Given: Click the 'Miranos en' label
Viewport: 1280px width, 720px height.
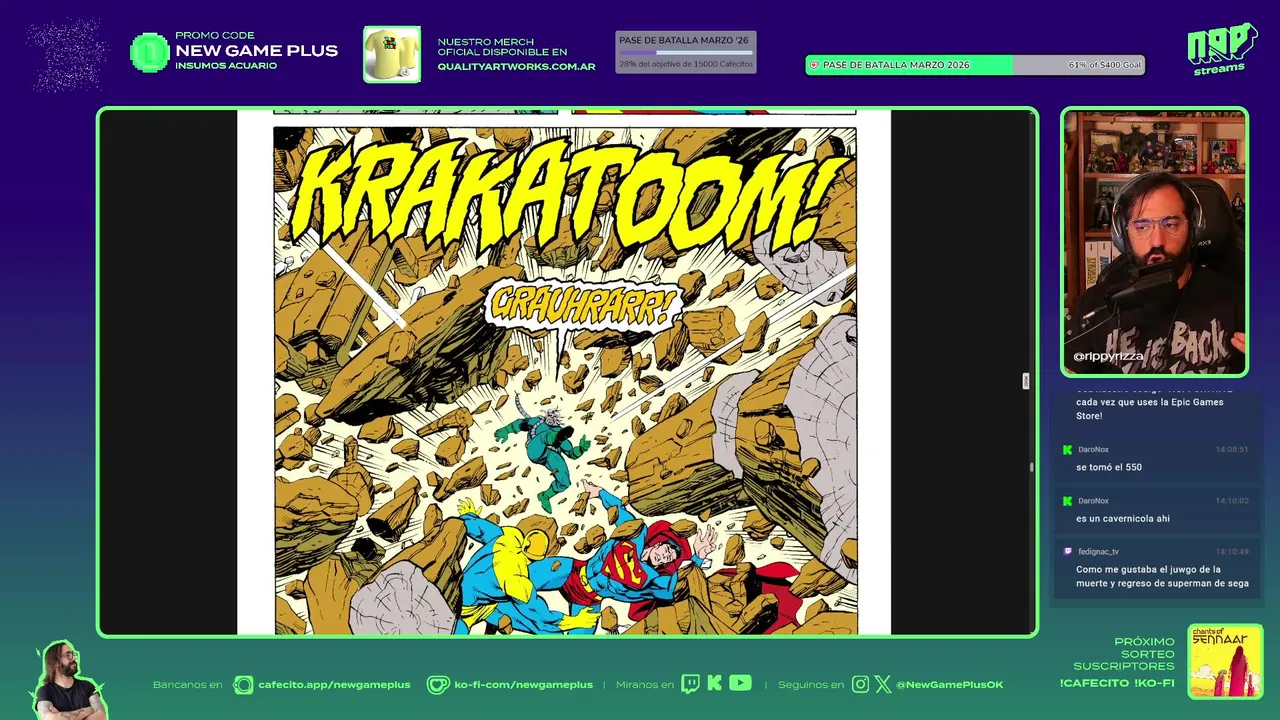Looking at the screenshot, I should click(645, 685).
